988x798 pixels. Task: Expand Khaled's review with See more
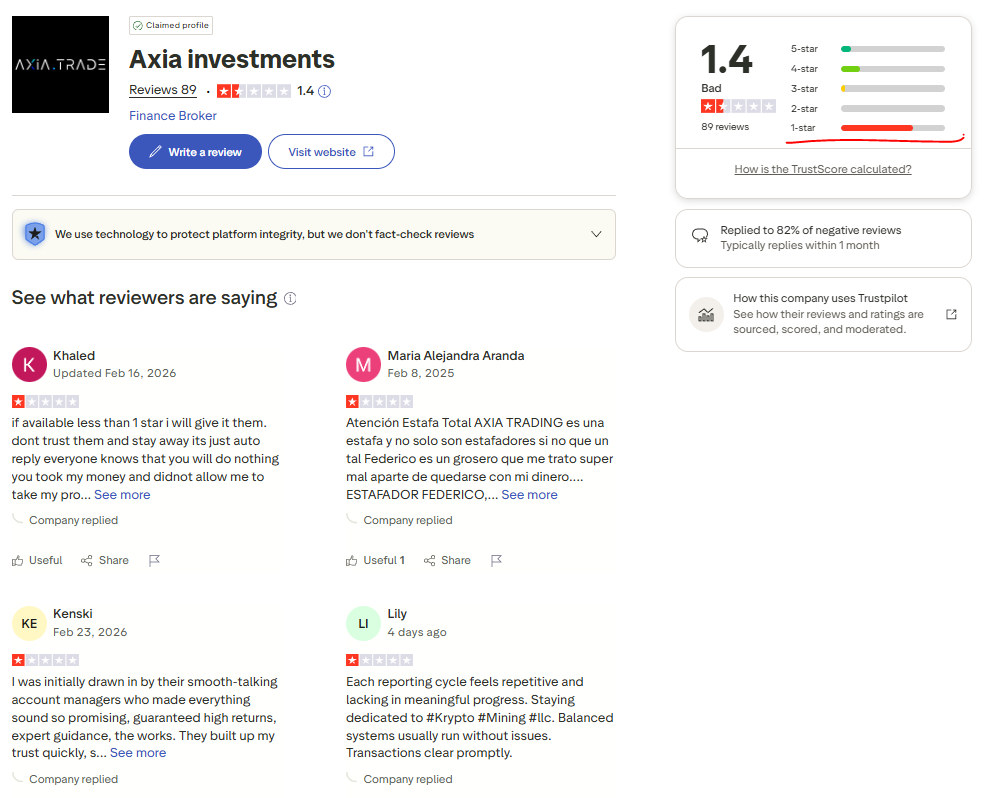pos(122,495)
